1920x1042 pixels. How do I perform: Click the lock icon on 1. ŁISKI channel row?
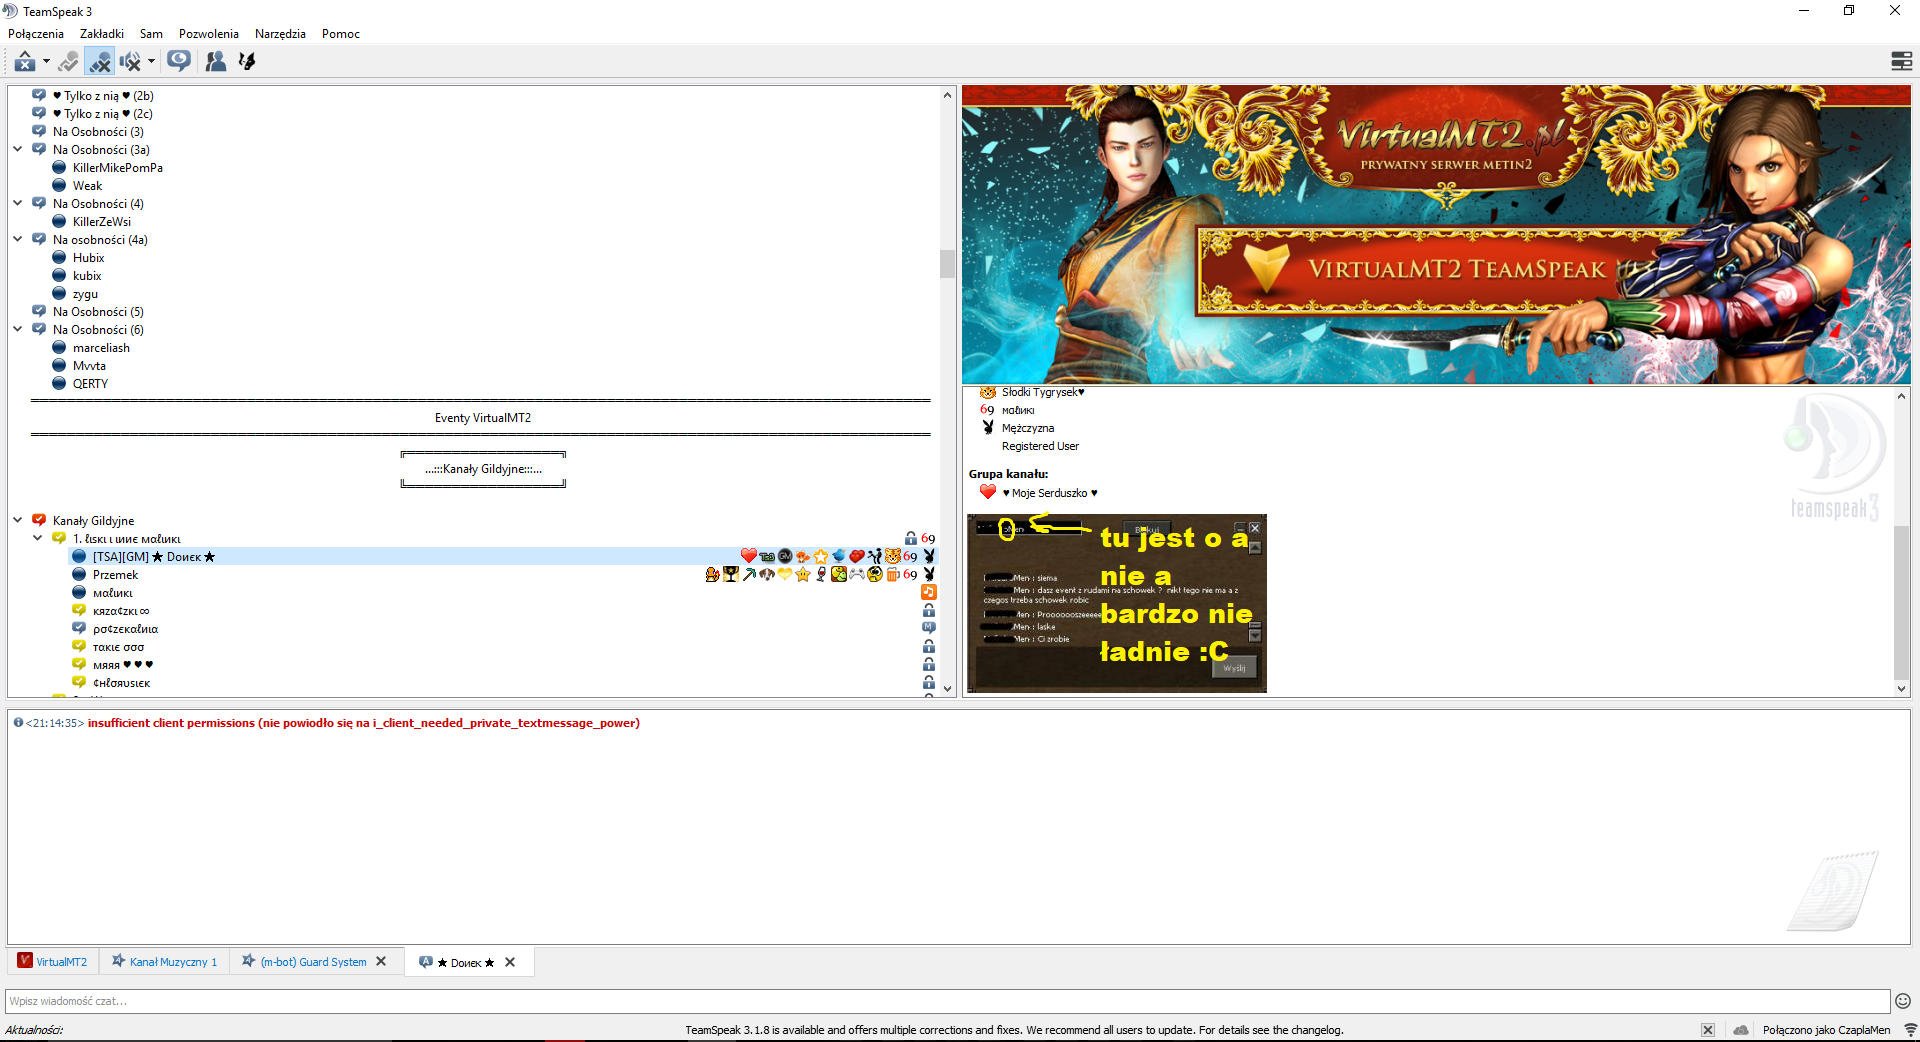pos(911,538)
